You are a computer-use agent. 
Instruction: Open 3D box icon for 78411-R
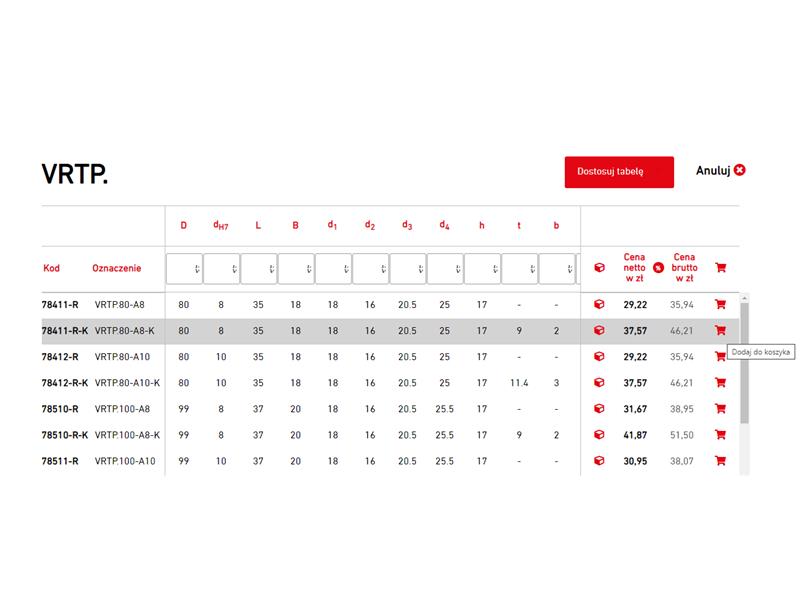coord(599,305)
